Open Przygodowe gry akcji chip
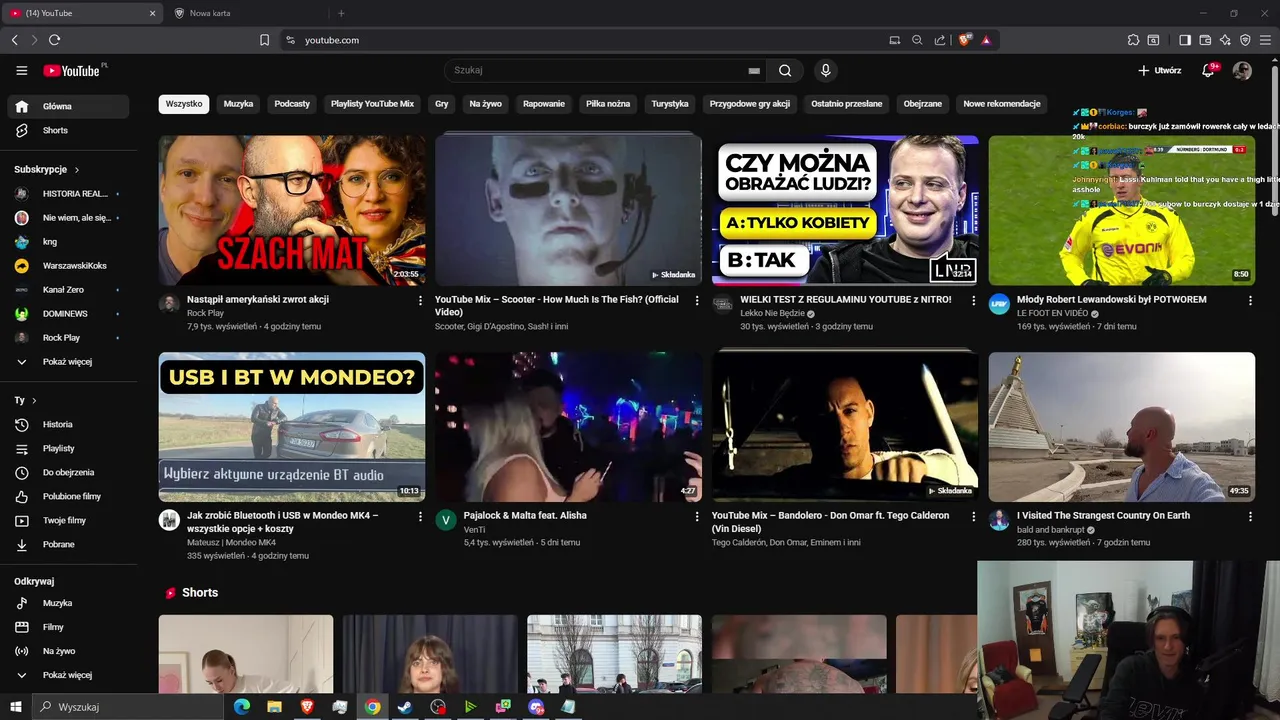Viewport: 1280px width, 720px height. (750, 104)
